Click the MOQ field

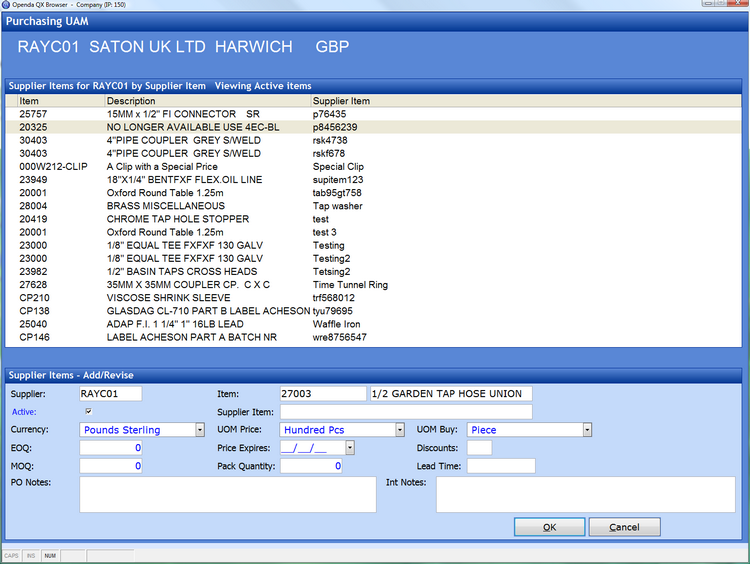tap(110, 466)
